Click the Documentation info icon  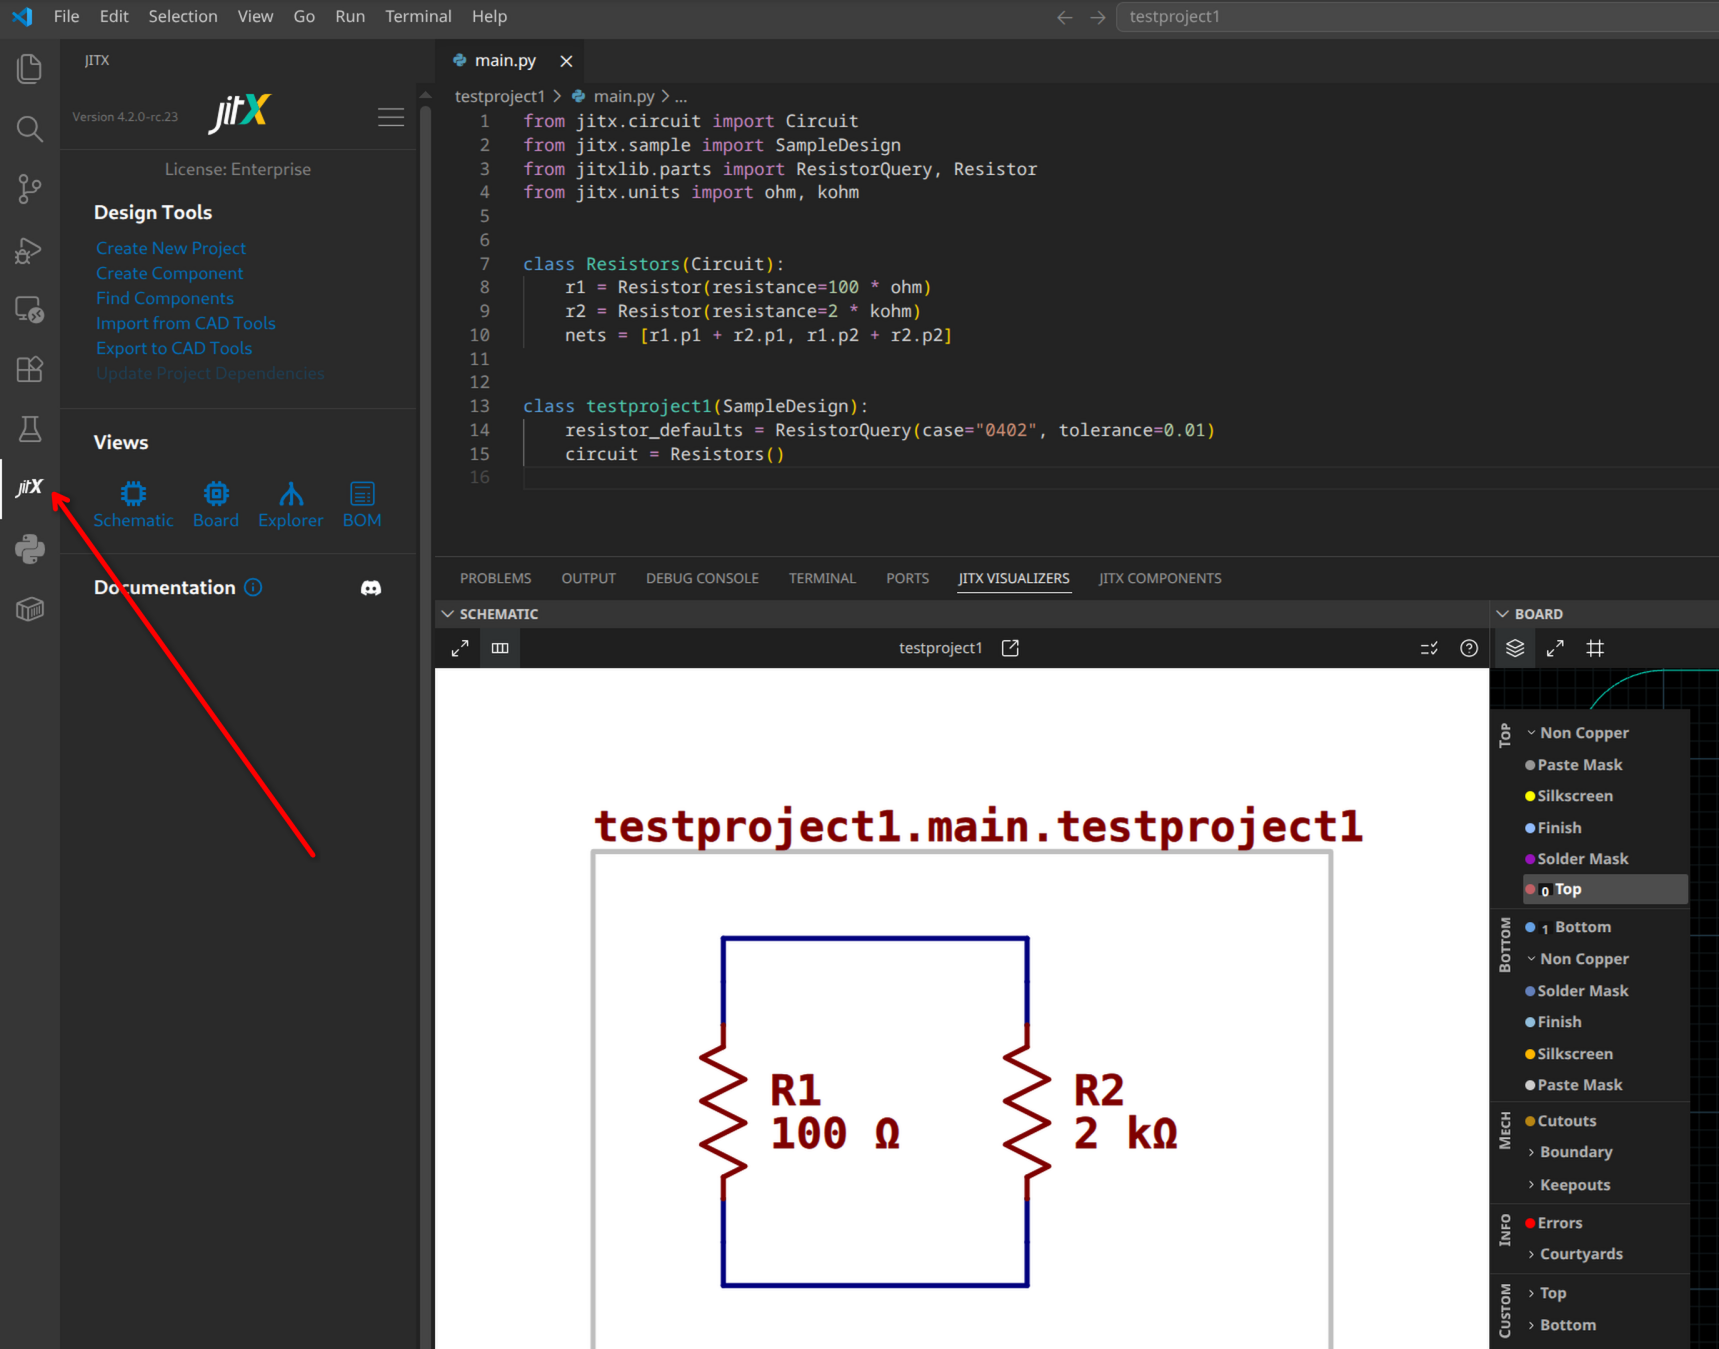coord(253,587)
